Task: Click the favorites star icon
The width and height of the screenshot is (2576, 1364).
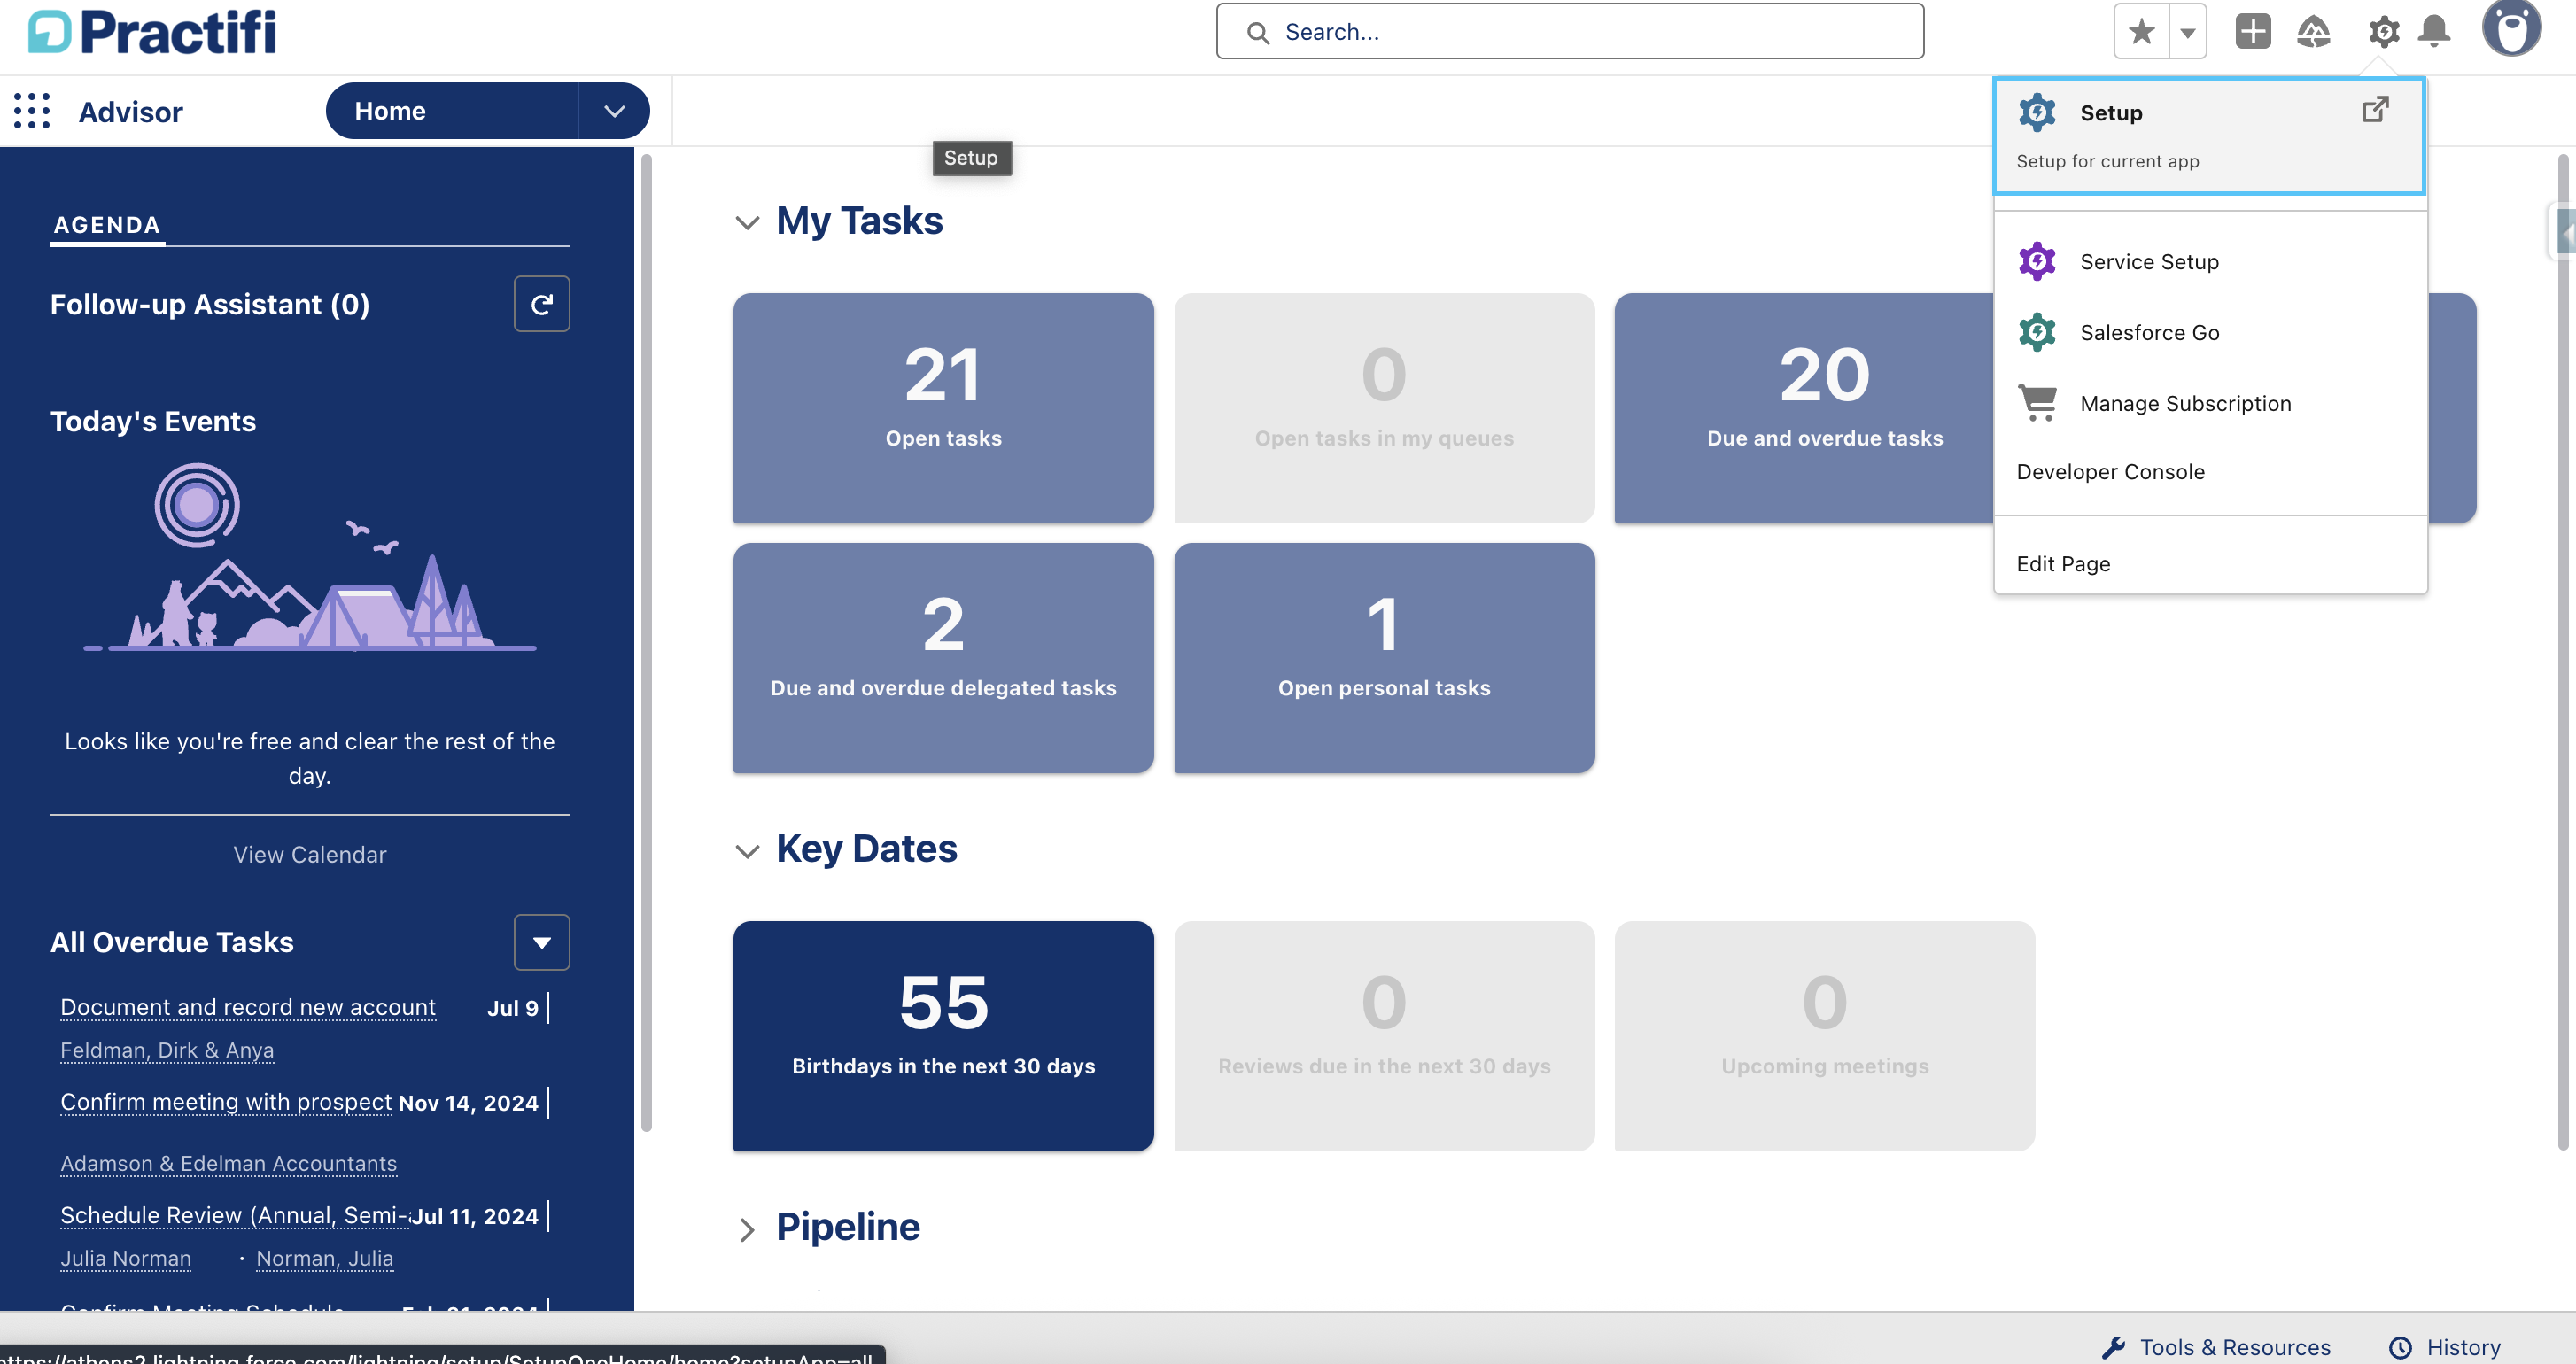Action: click(x=2140, y=31)
